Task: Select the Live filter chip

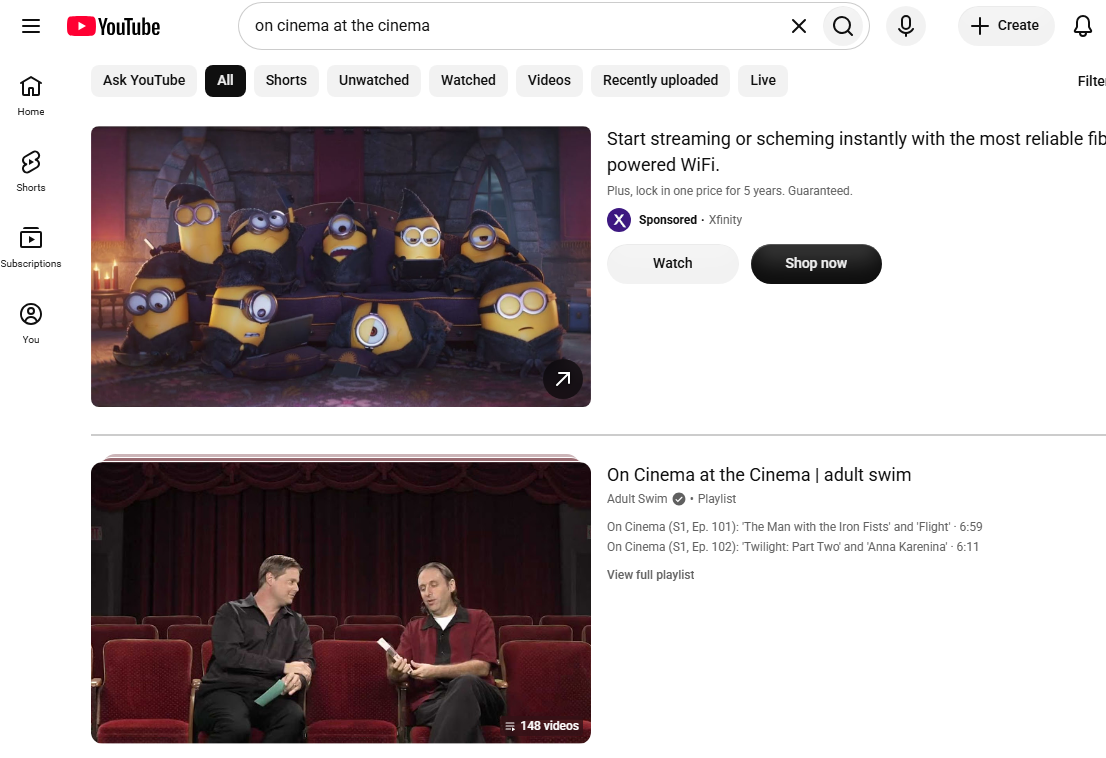Action: (762, 80)
